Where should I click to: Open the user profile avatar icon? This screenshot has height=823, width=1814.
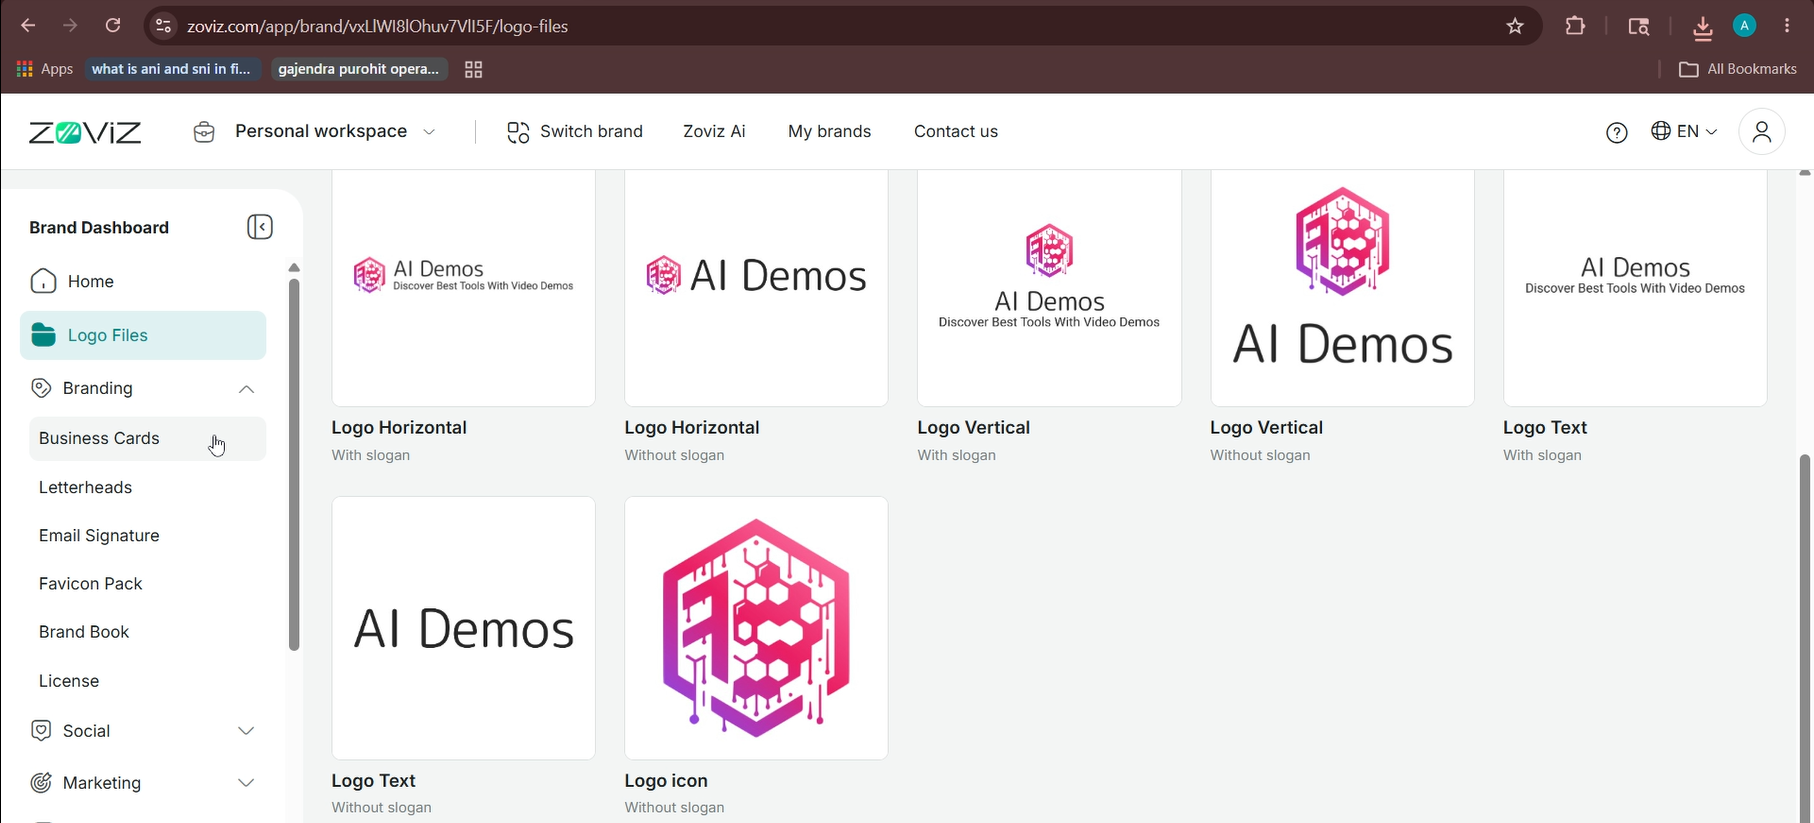[1762, 131]
